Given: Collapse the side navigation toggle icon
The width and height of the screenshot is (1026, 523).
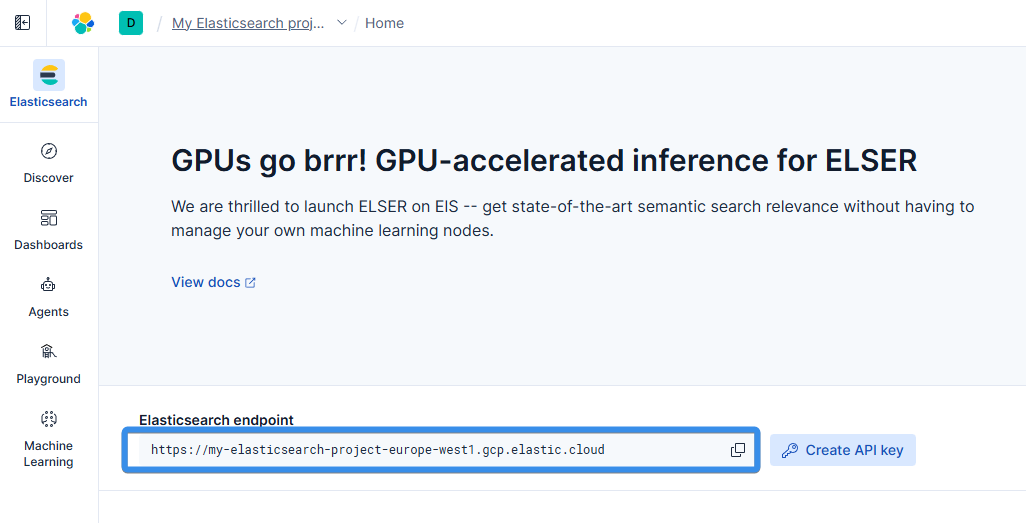Looking at the screenshot, I should 22,23.
